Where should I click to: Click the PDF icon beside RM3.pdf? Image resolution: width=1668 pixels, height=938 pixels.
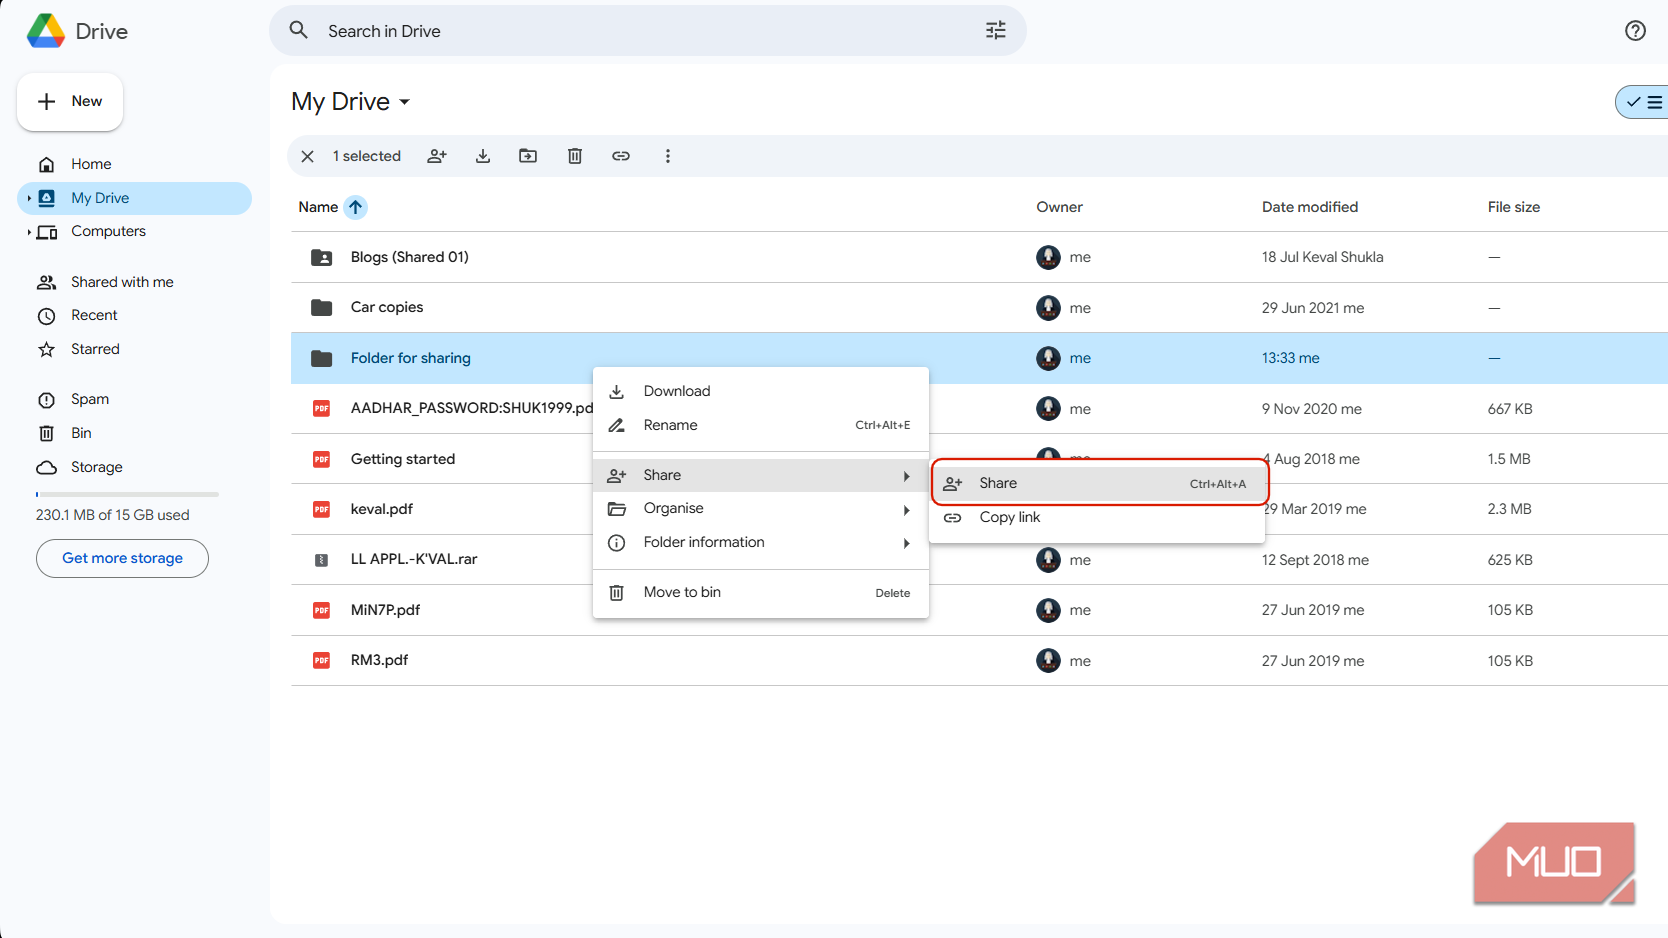321,660
